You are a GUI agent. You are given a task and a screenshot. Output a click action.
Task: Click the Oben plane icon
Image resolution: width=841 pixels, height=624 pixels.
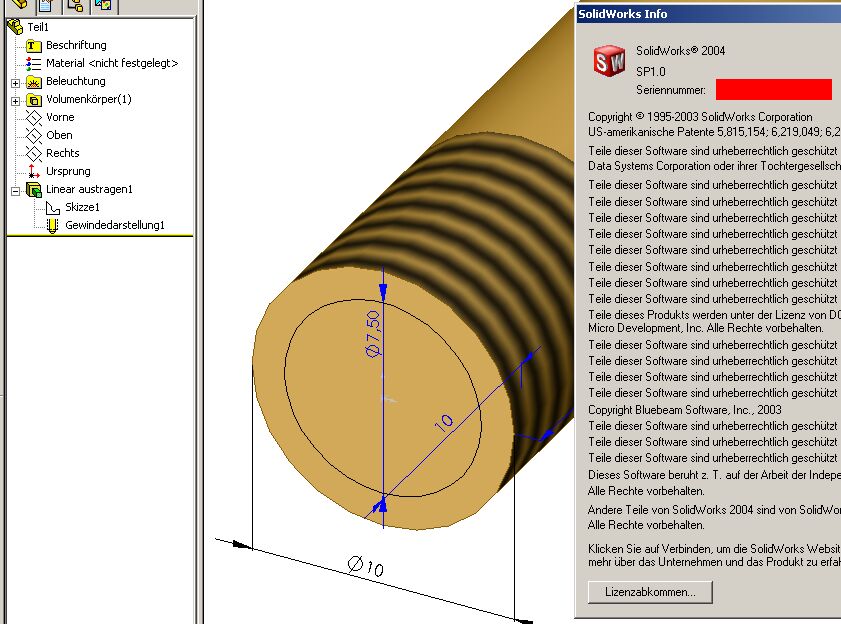point(34,135)
